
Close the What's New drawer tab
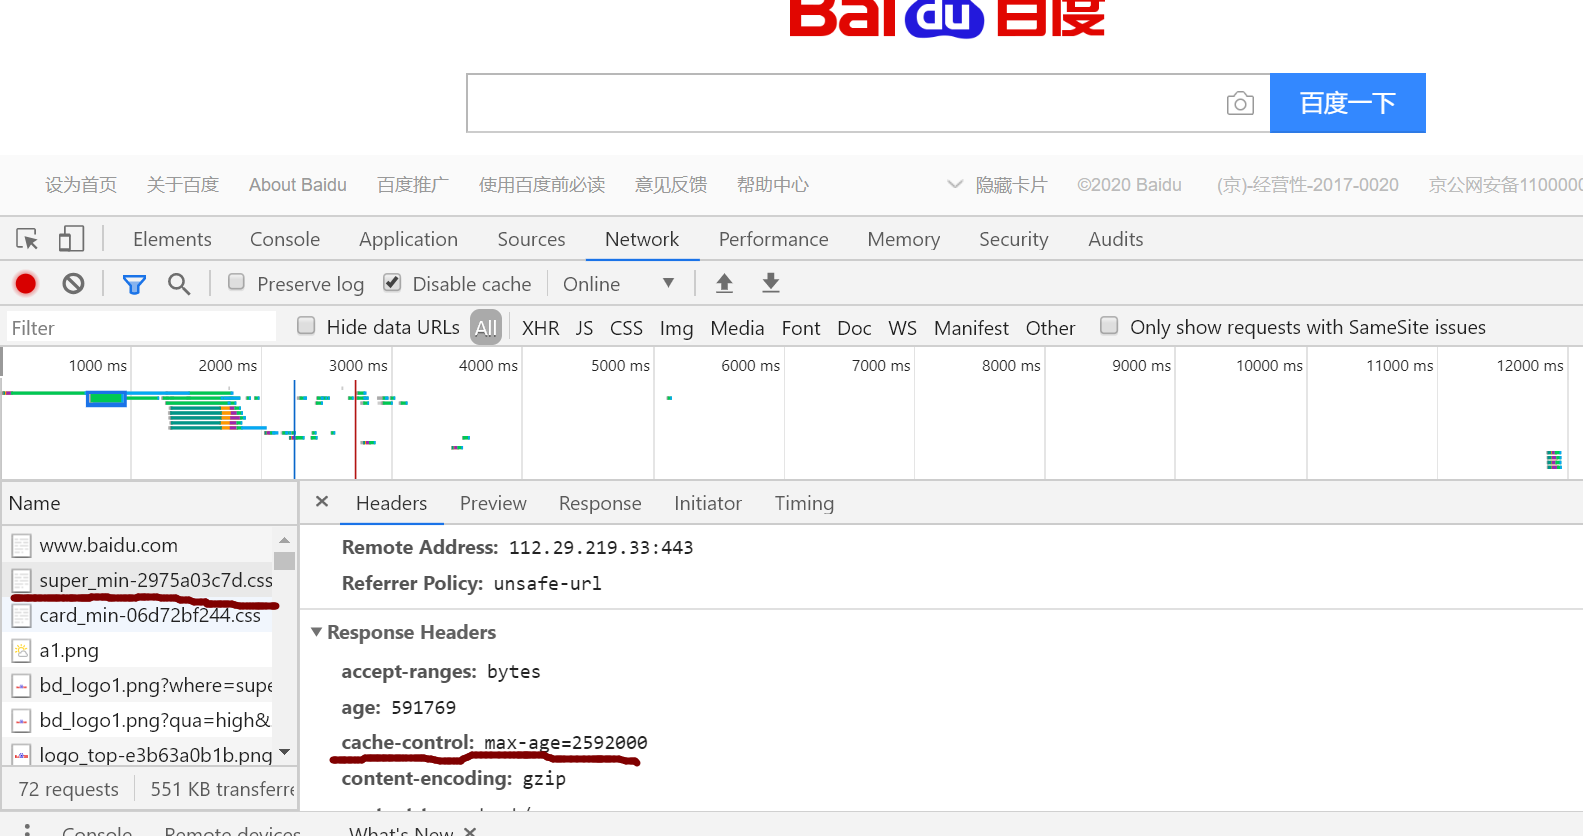(x=470, y=831)
